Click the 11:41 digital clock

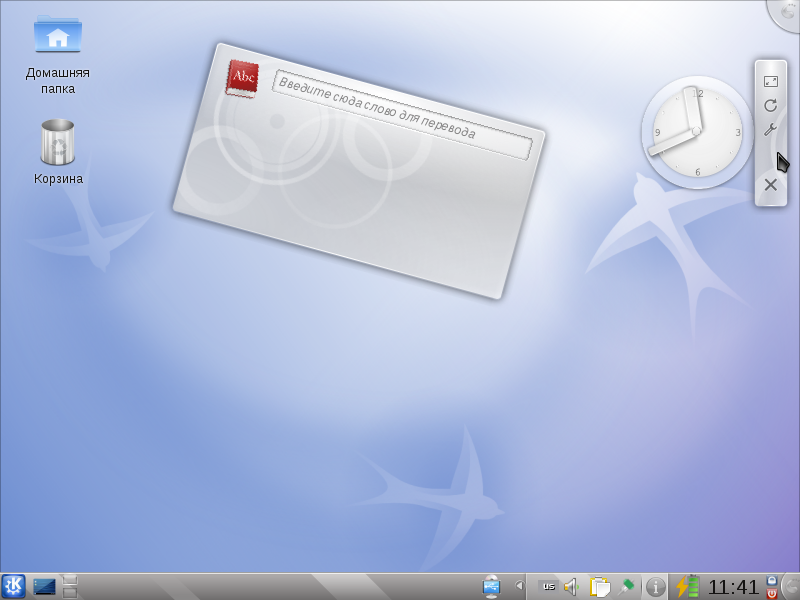pos(733,587)
